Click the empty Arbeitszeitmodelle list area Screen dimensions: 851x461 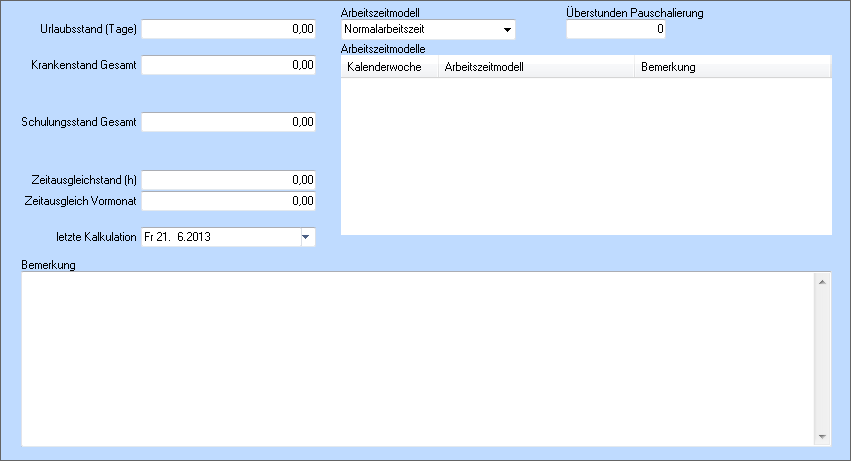586,155
